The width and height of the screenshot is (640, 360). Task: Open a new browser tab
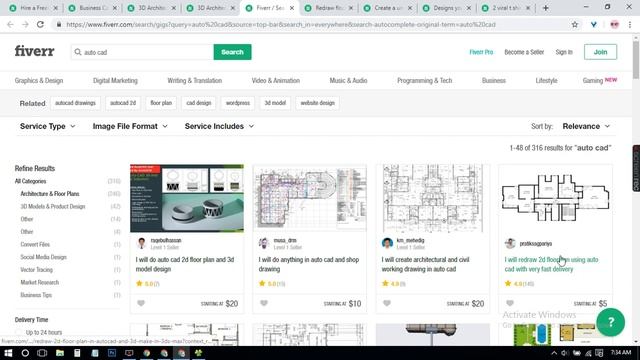tap(546, 8)
